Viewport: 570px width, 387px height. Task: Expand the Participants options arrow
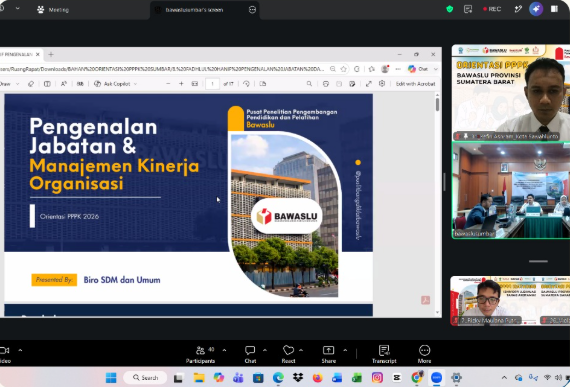click(224, 350)
